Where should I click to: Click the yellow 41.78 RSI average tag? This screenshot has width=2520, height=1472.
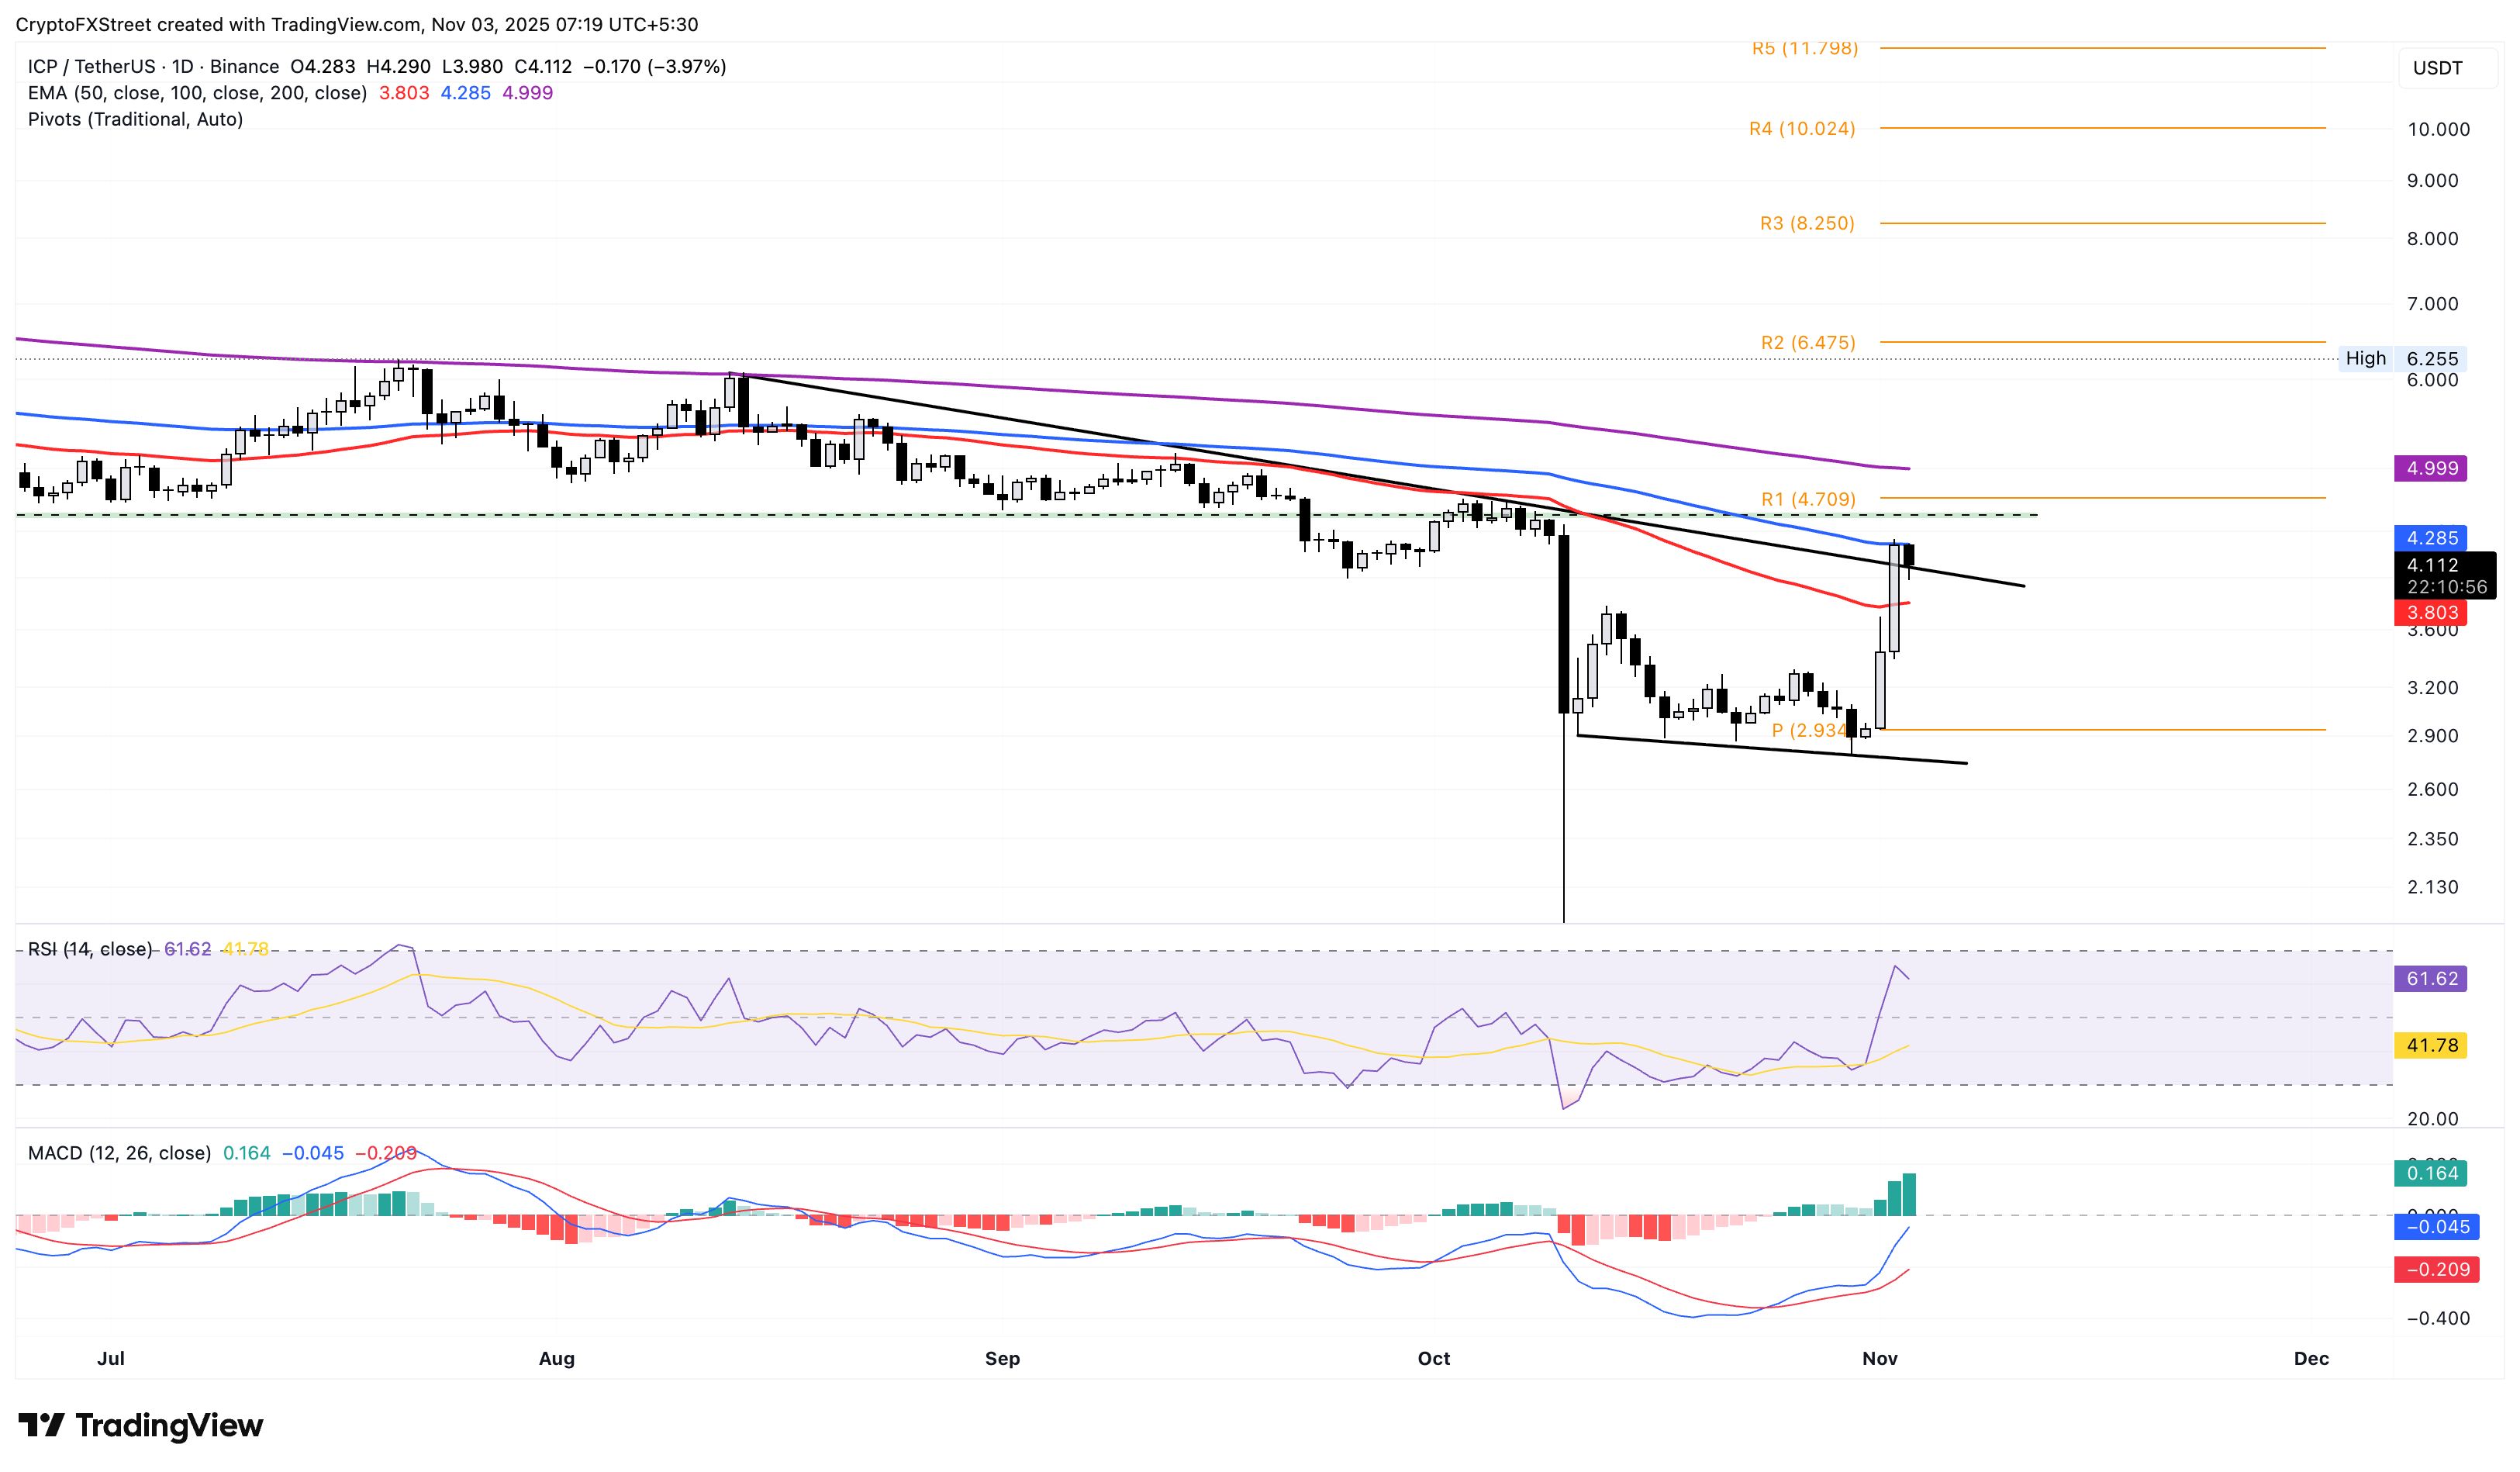(2431, 1046)
